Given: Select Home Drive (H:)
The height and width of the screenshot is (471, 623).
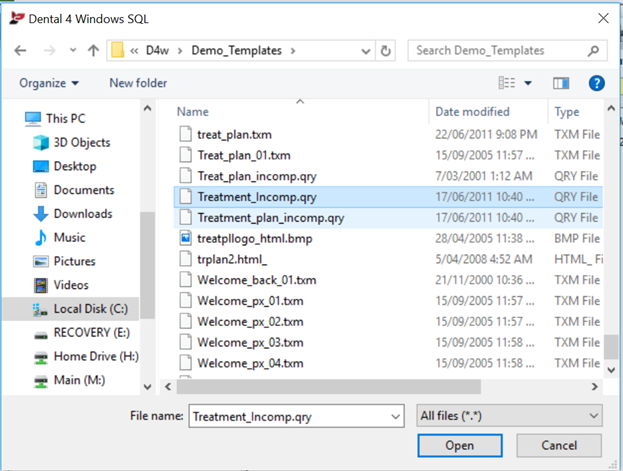Looking at the screenshot, I should 86,356.
